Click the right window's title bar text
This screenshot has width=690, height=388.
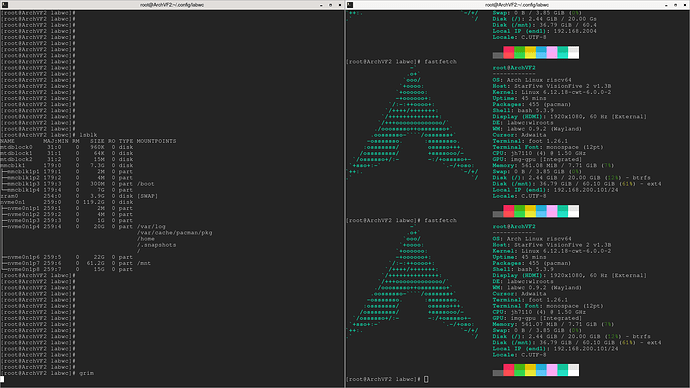coord(517,5)
